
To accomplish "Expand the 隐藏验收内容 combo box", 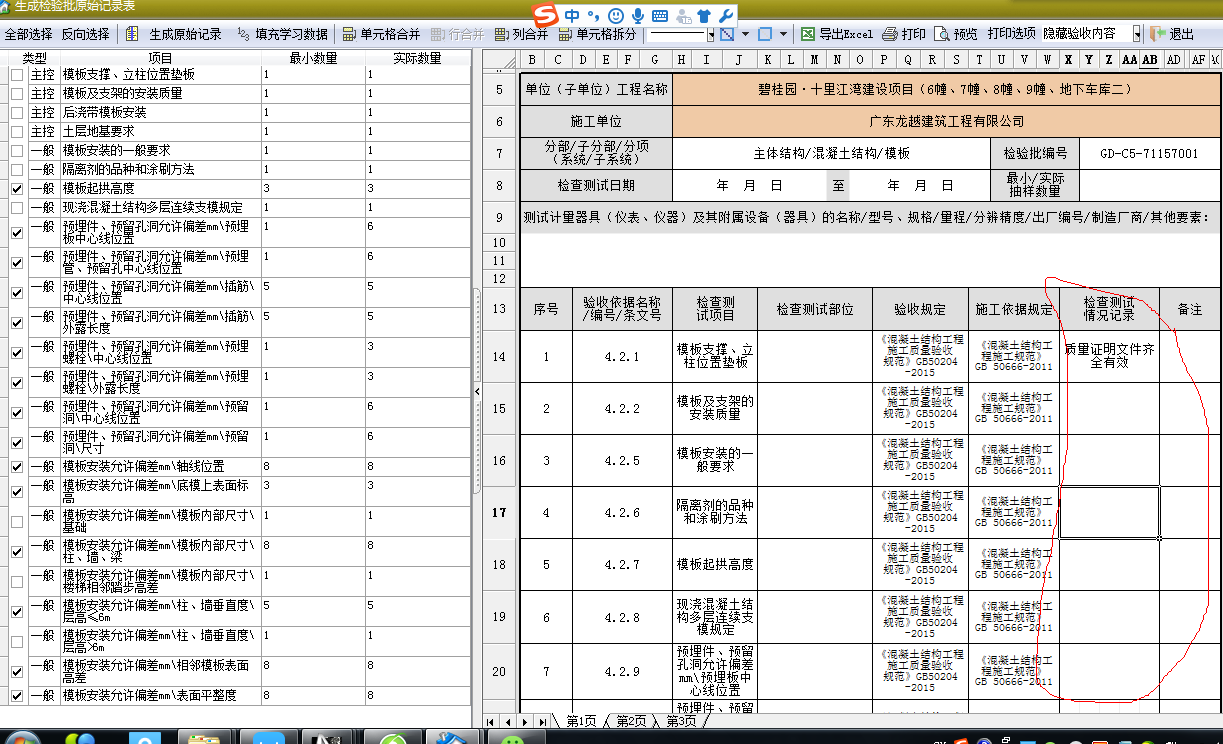I will pyautogui.click(x=1137, y=34).
